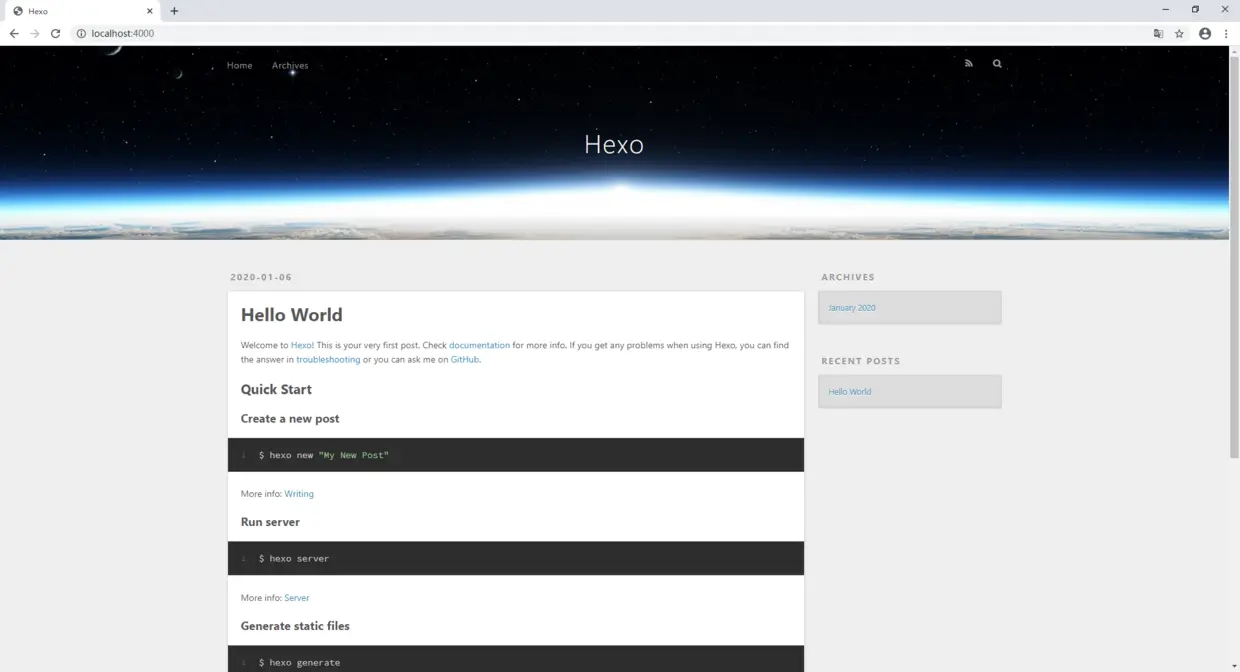Restore down the browser window
The width and height of the screenshot is (1240, 672).
[x=1195, y=10]
